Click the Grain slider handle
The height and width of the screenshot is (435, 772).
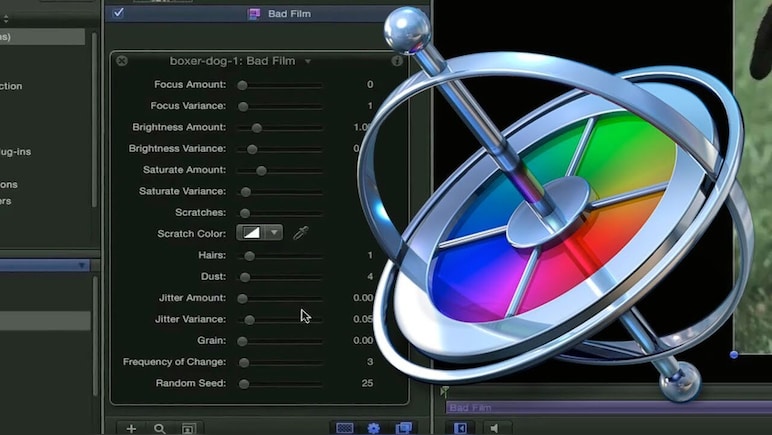[242, 341]
